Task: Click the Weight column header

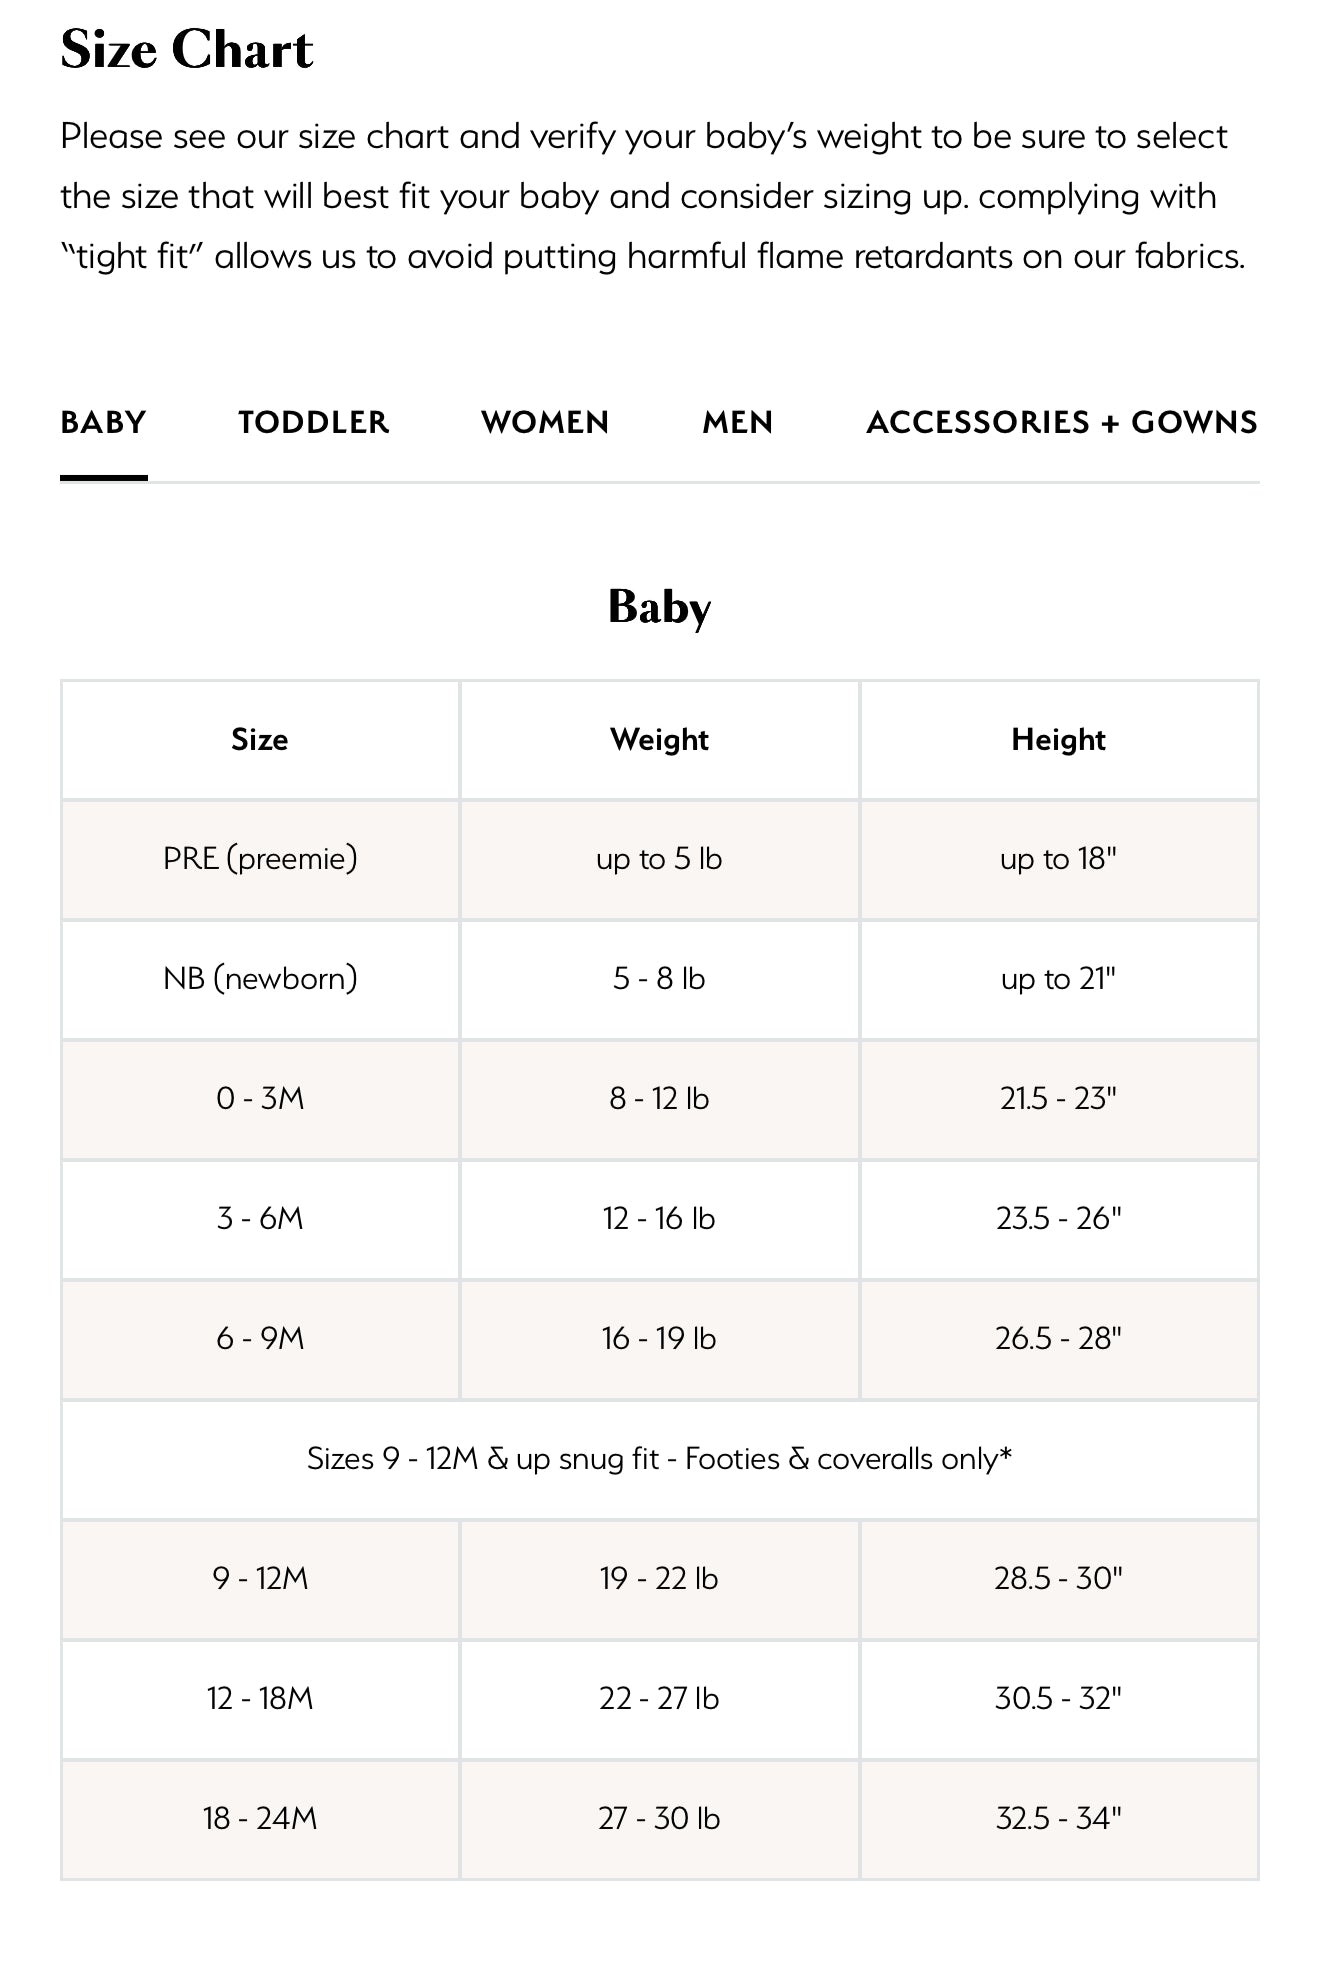Action: point(659,740)
